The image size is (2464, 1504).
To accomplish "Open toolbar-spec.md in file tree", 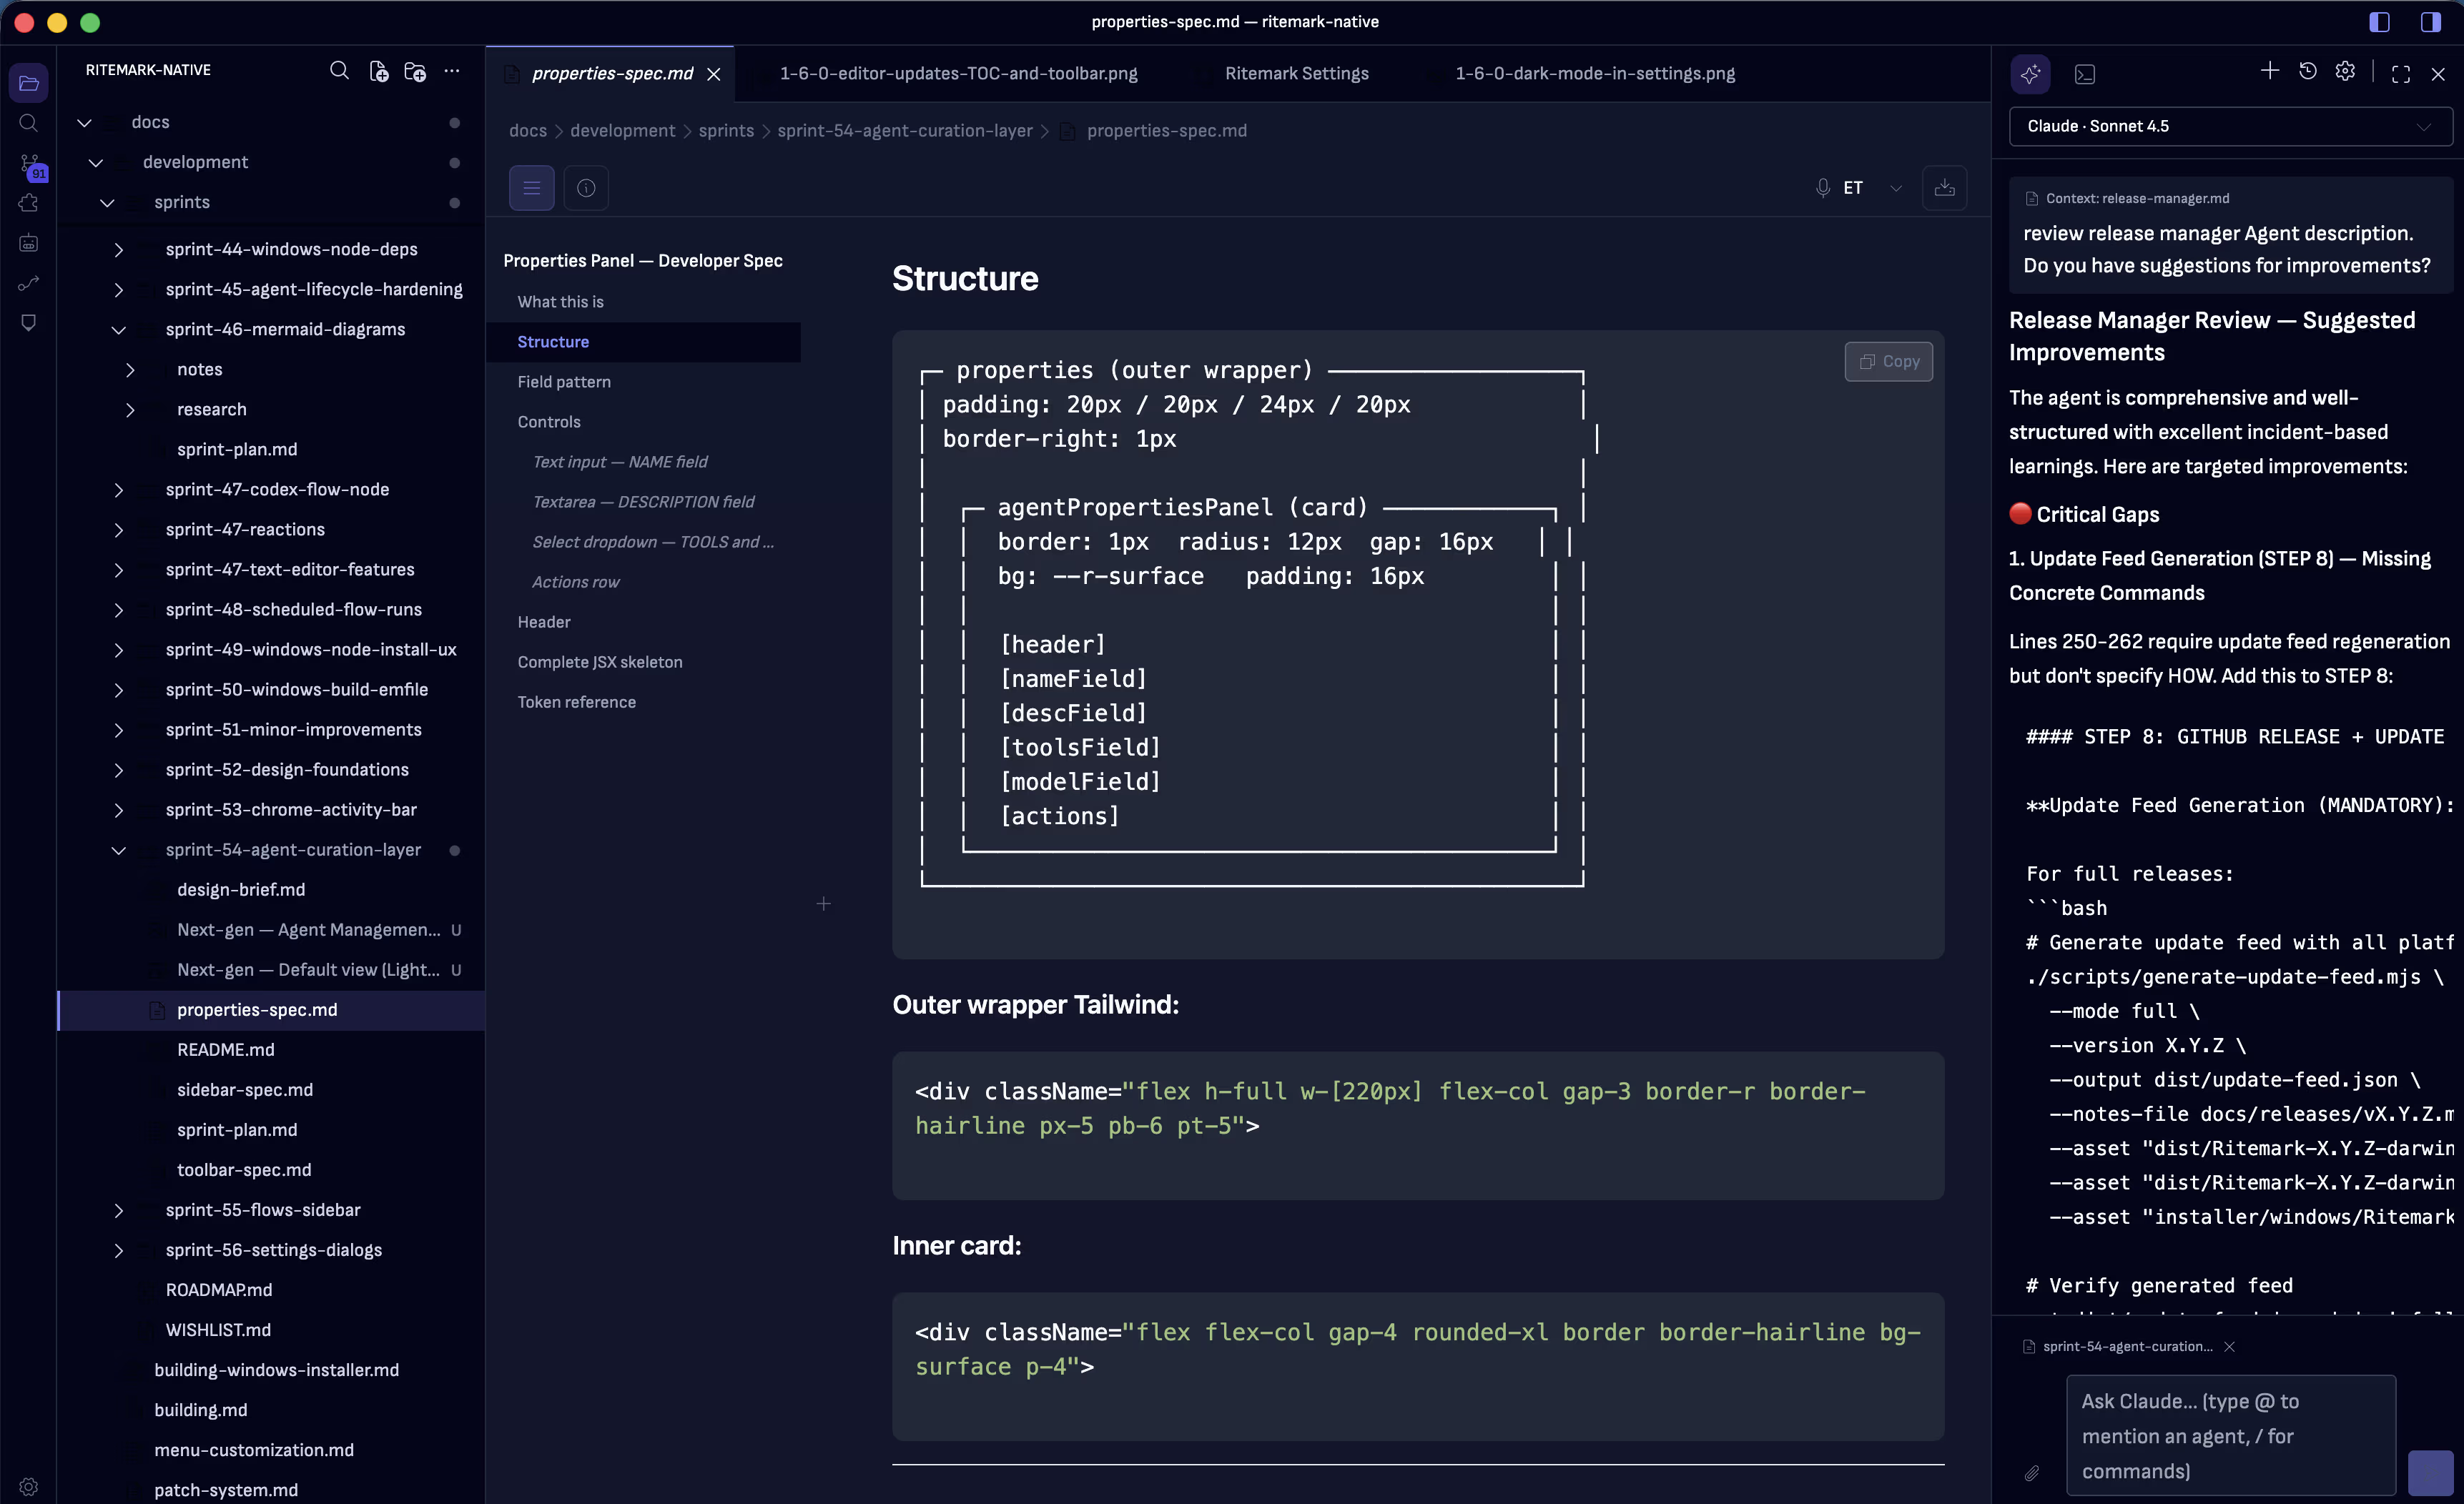I will (x=244, y=1170).
